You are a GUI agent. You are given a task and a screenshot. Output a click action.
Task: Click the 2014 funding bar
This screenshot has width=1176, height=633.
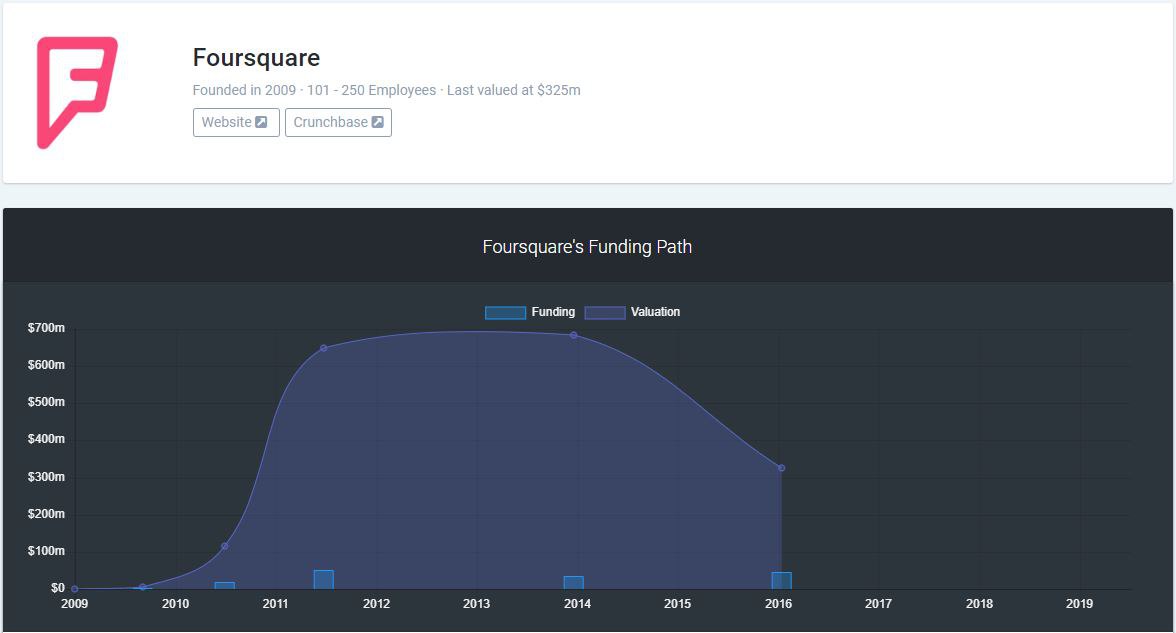[x=574, y=583]
